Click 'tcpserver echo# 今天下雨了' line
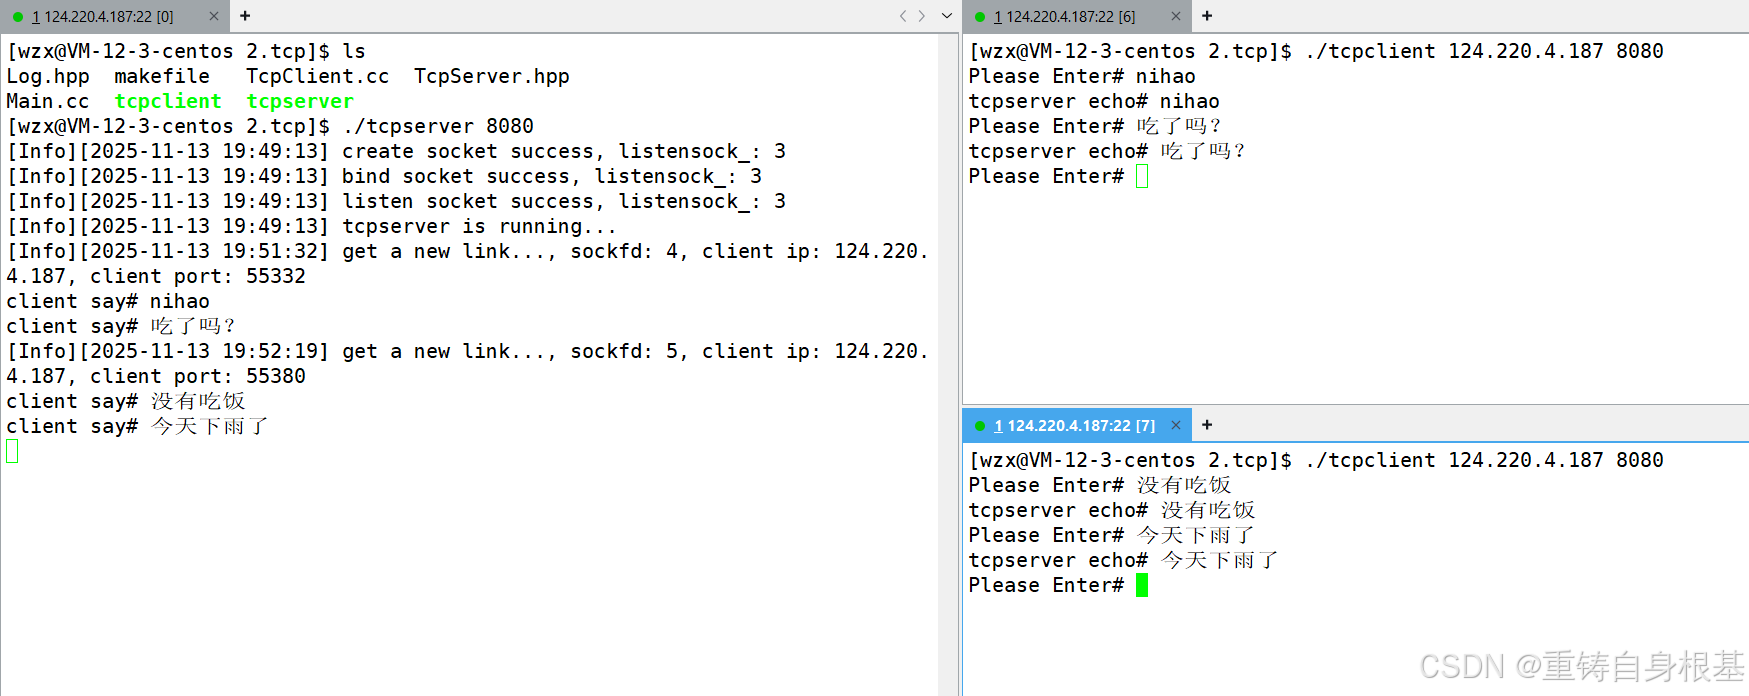 [x=1123, y=560]
